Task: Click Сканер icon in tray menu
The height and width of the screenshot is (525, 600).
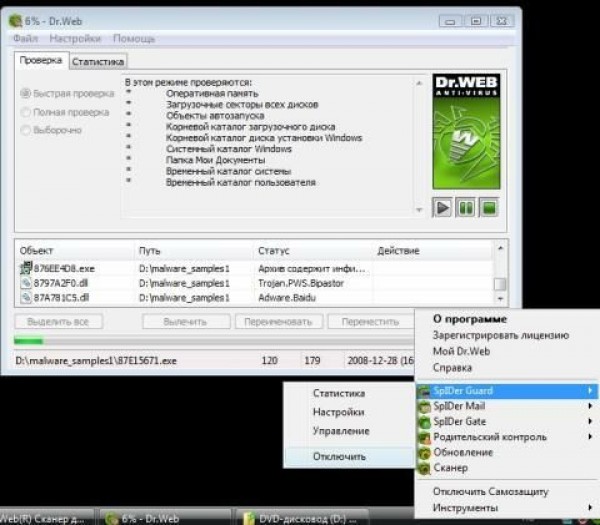Action: (x=424, y=468)
